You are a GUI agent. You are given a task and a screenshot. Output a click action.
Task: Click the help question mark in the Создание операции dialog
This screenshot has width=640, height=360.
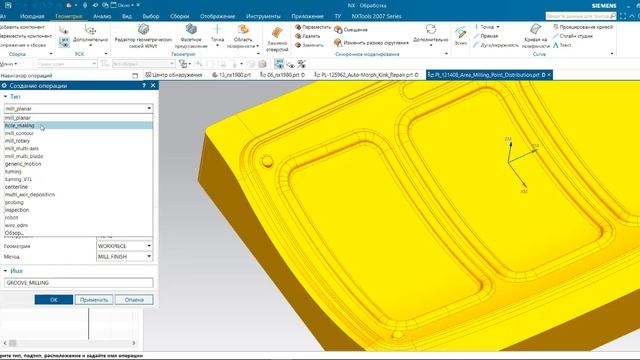pyautogui.click(x=144, y=85)
